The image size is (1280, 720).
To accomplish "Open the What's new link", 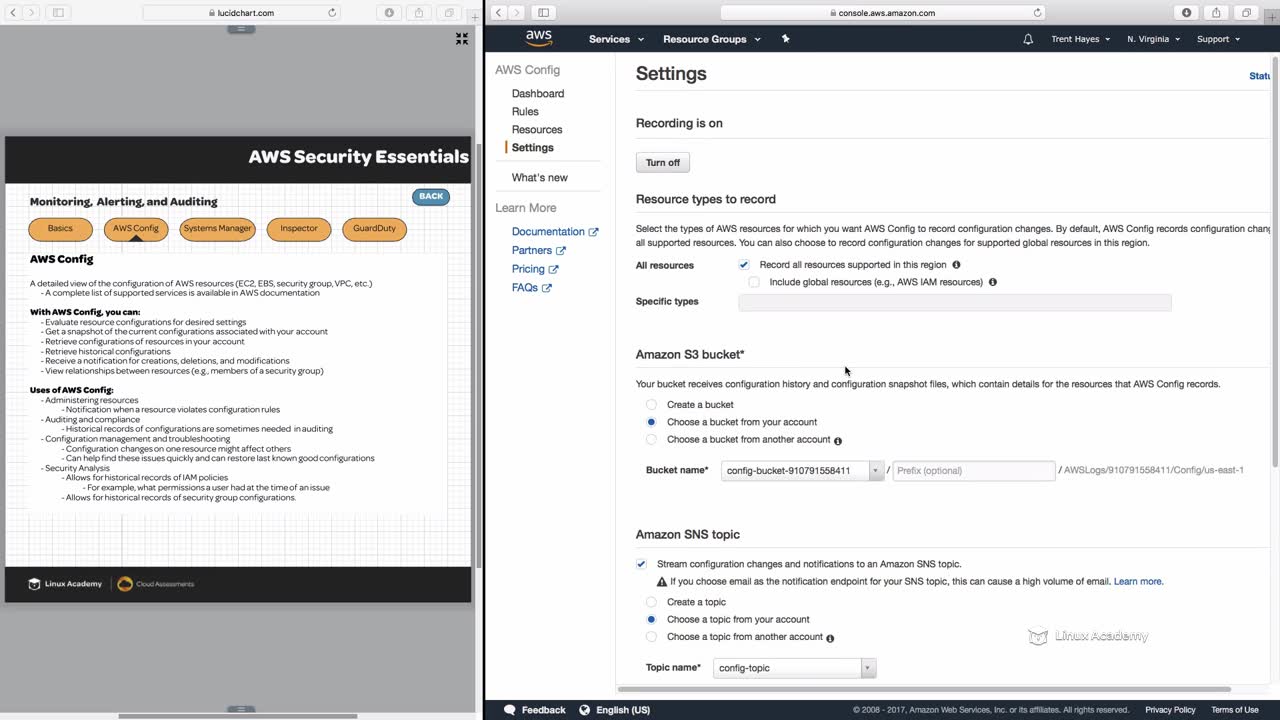I will coord(540,178).
